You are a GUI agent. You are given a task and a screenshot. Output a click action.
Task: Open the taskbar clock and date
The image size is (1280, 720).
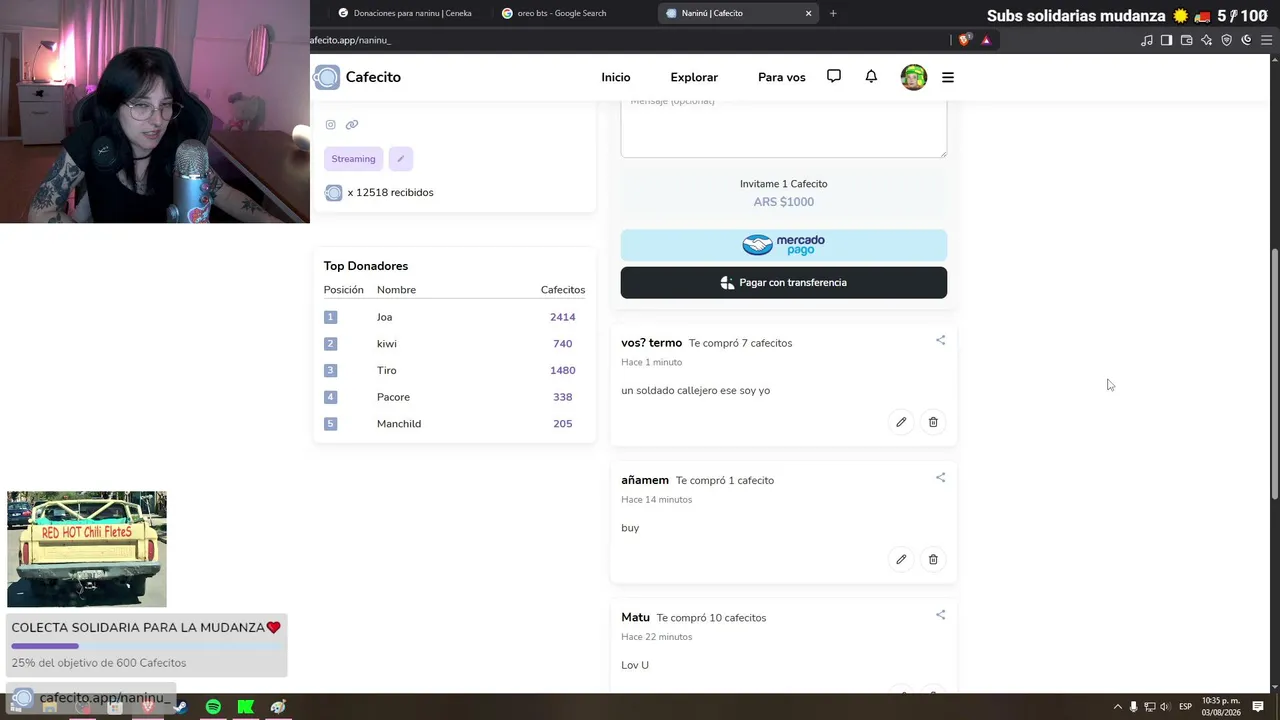1221,707
